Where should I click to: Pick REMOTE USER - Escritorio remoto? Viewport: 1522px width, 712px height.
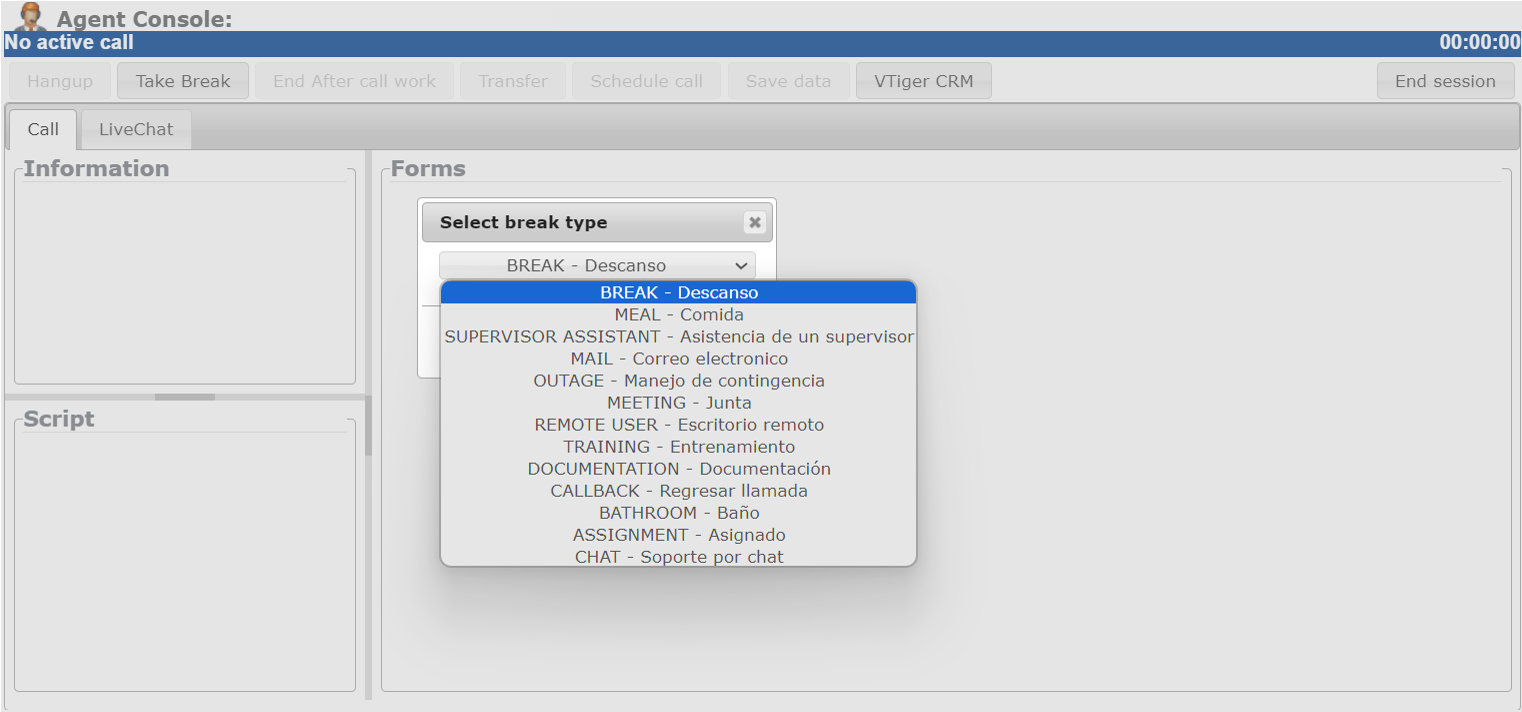pos(678,425)
